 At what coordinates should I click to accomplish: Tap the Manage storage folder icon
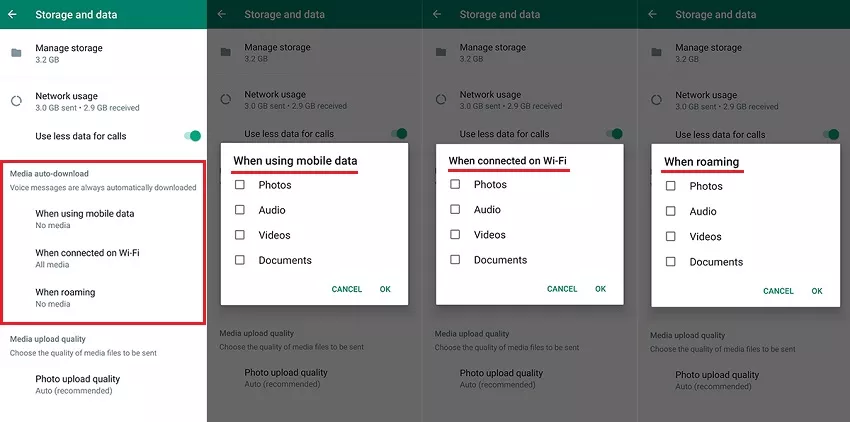click(16, 53)
